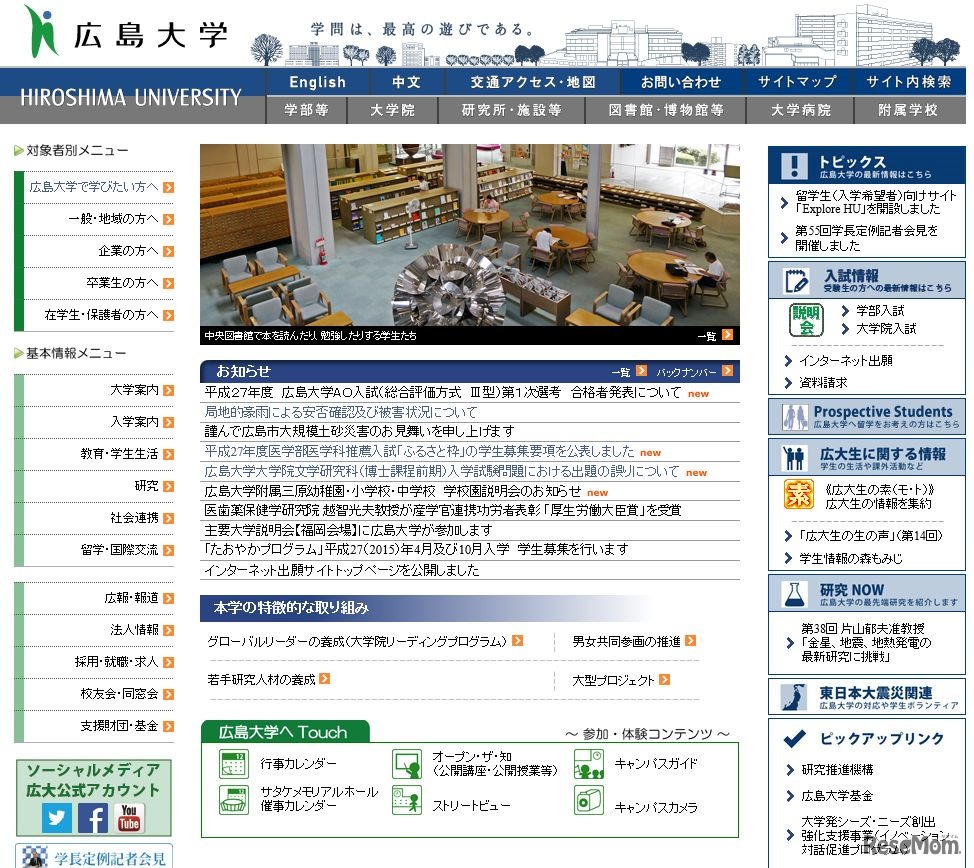Open 在学生・保護者の方へ sidebar link
The image size is (974, 868).
[x=99, y=315]
